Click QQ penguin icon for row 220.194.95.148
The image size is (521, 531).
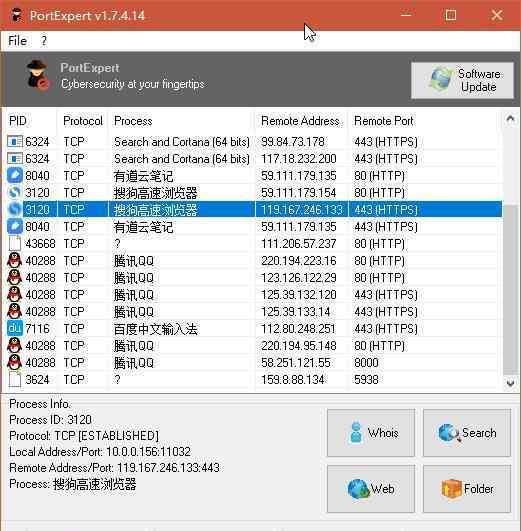pos(15,345)
